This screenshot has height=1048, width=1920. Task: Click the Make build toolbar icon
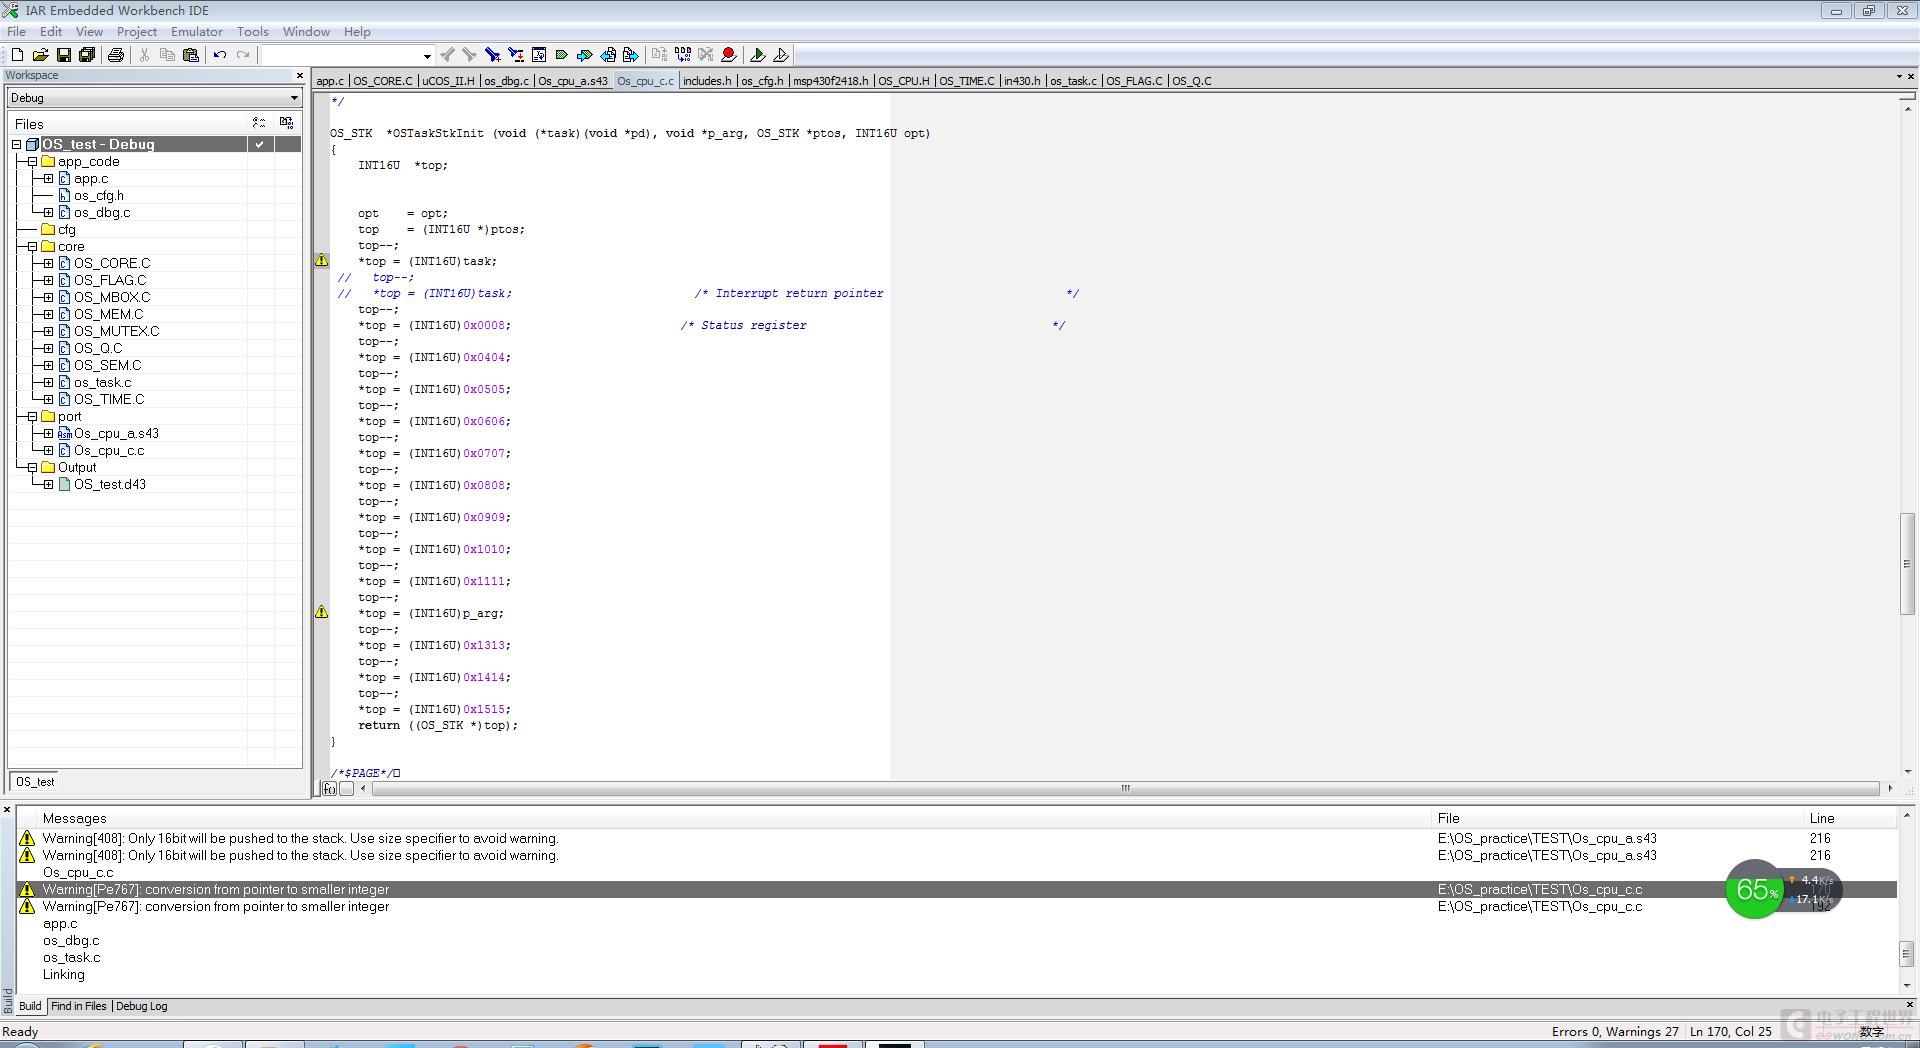(683, 55)
